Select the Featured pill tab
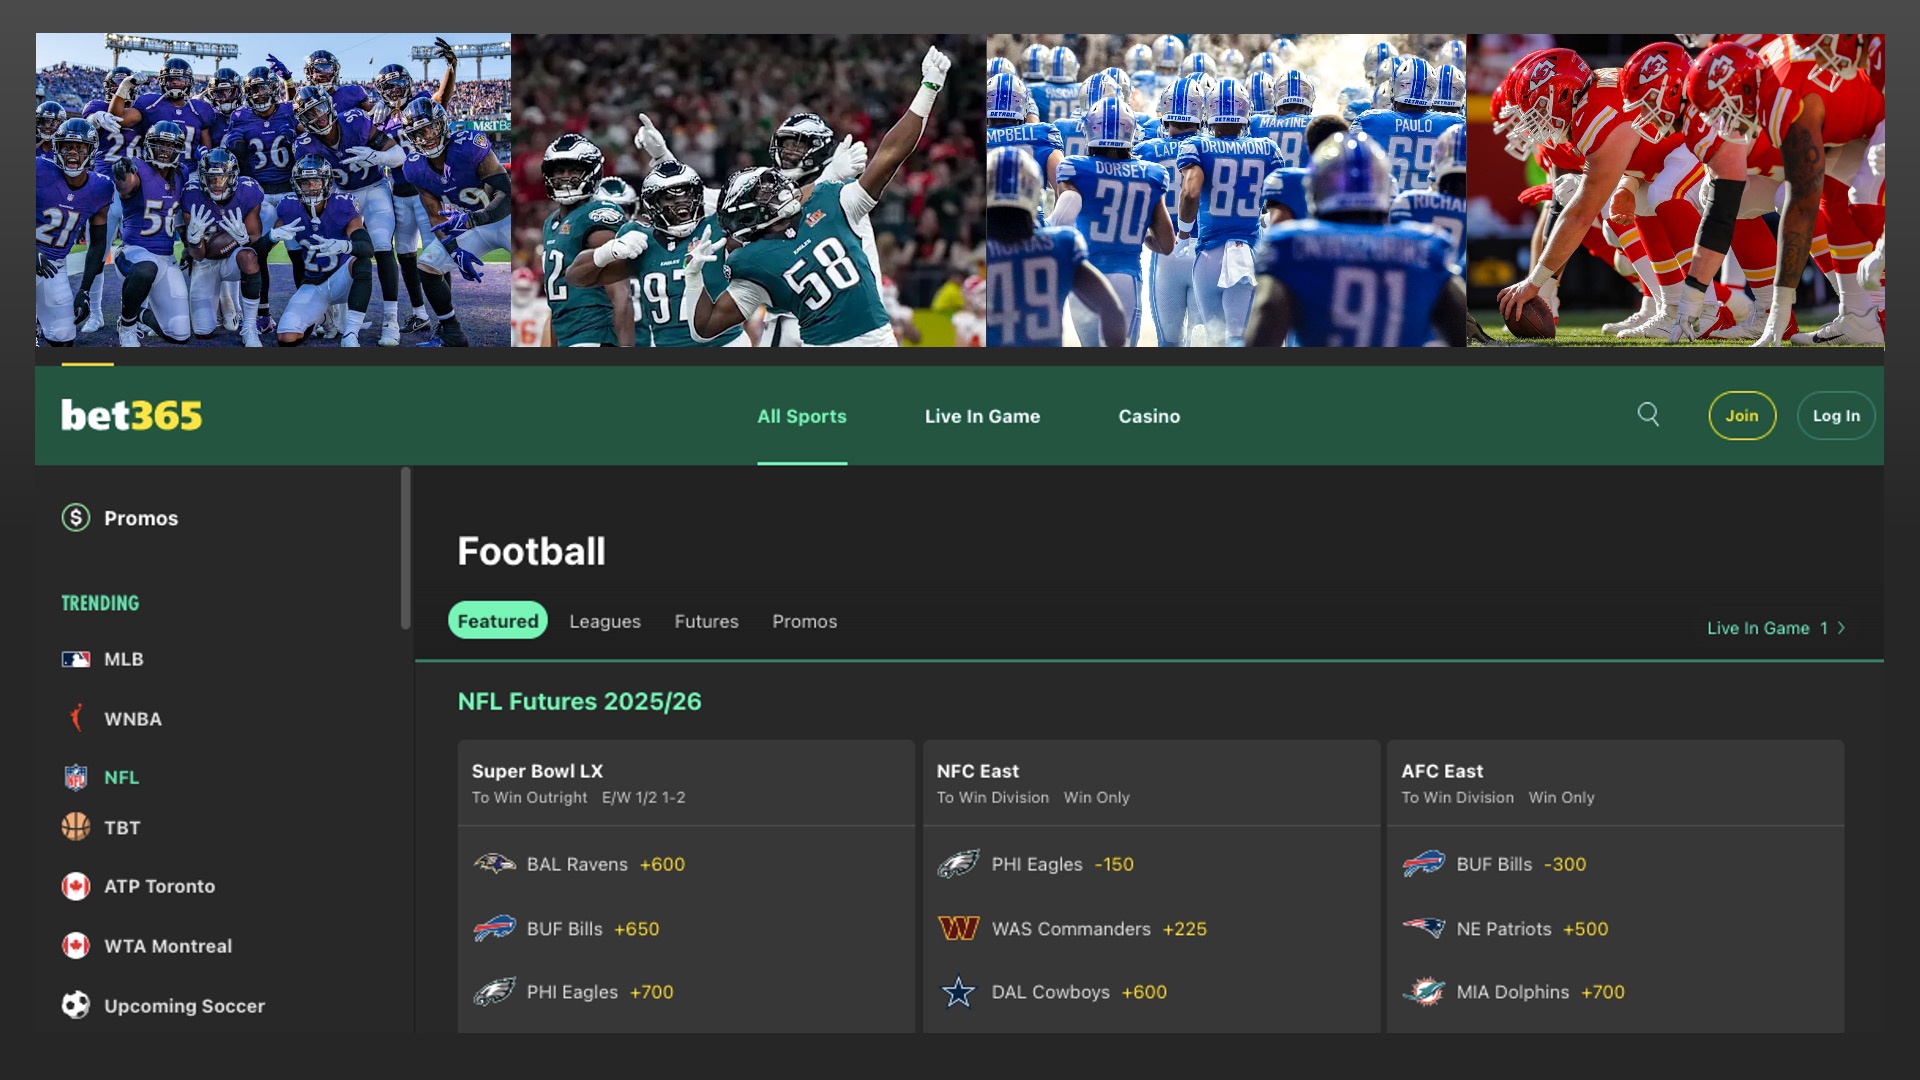 (x=497, y=621)
